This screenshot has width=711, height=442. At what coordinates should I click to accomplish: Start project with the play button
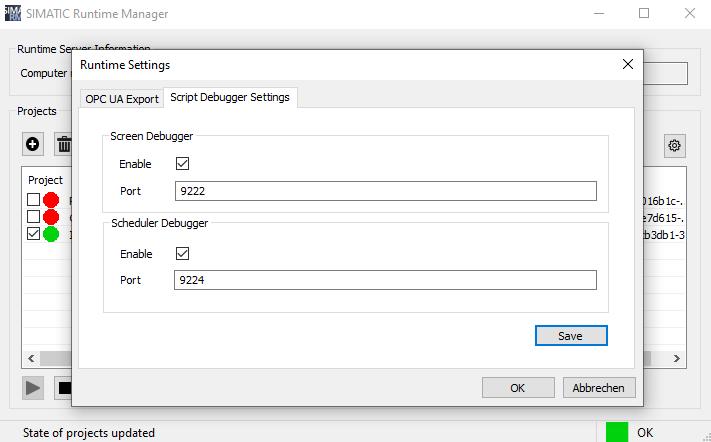(33, 388)
